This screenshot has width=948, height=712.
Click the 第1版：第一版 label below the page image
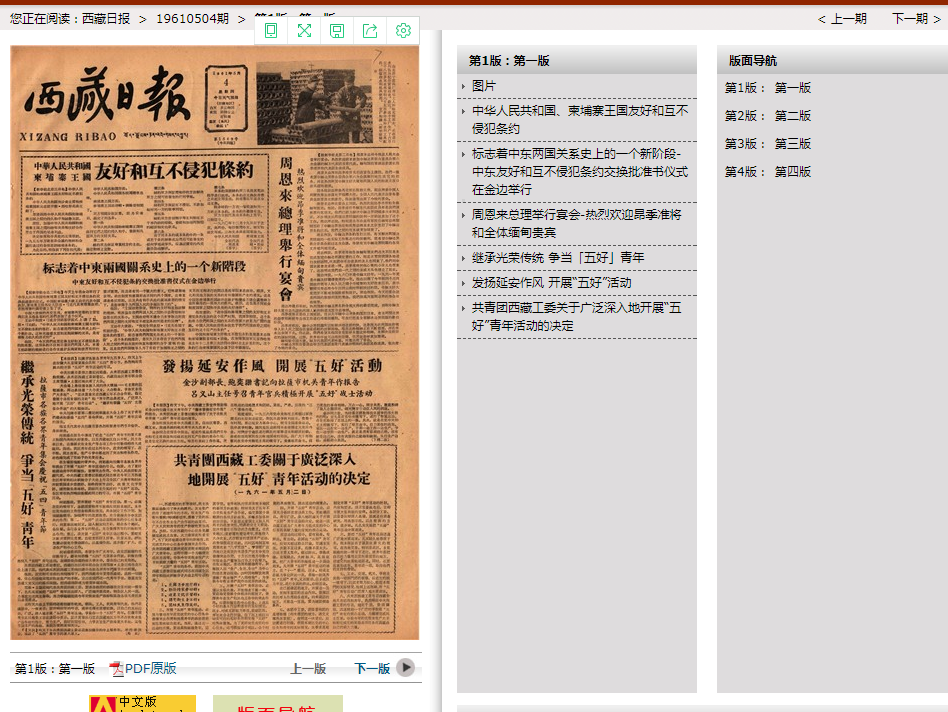[55, 668]
